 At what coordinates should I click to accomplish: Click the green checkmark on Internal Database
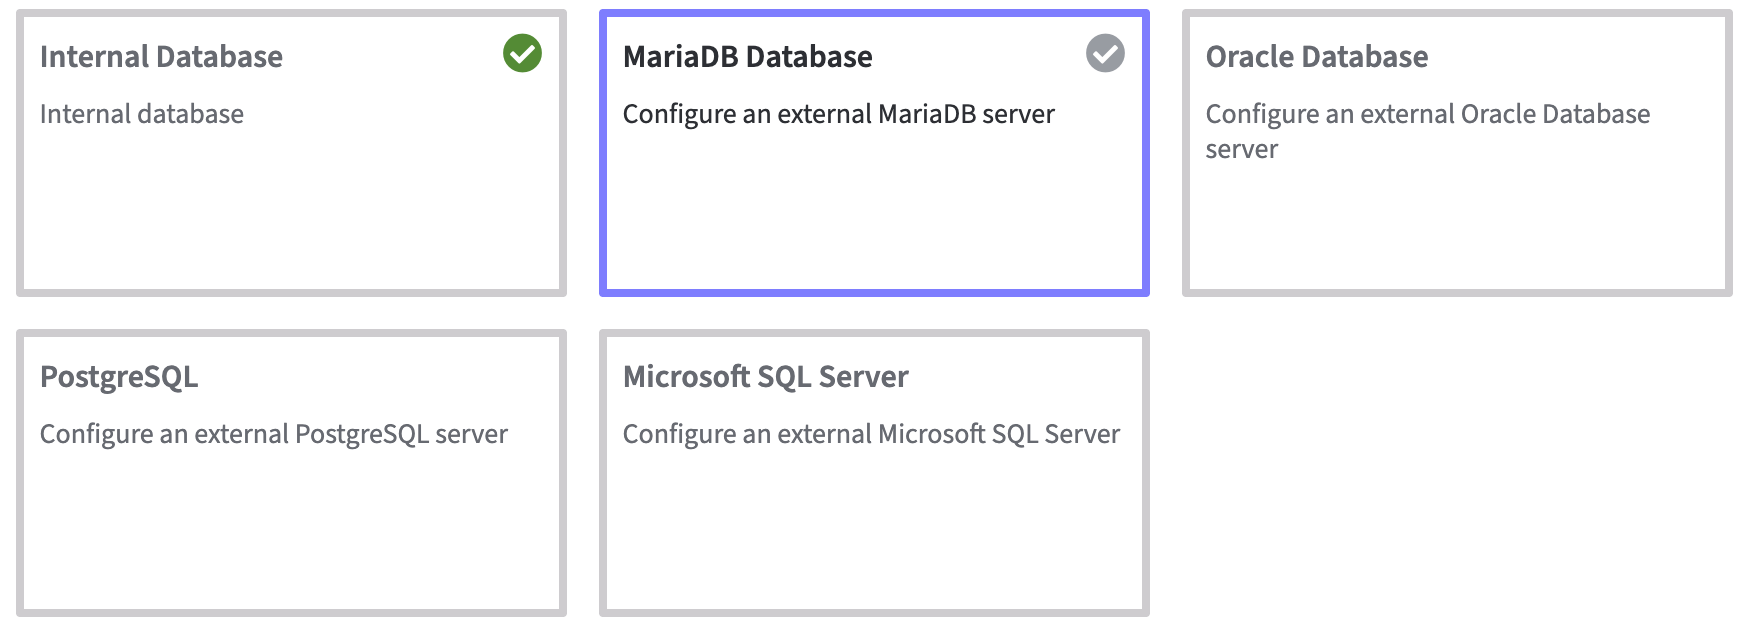(x=524, y=55)
